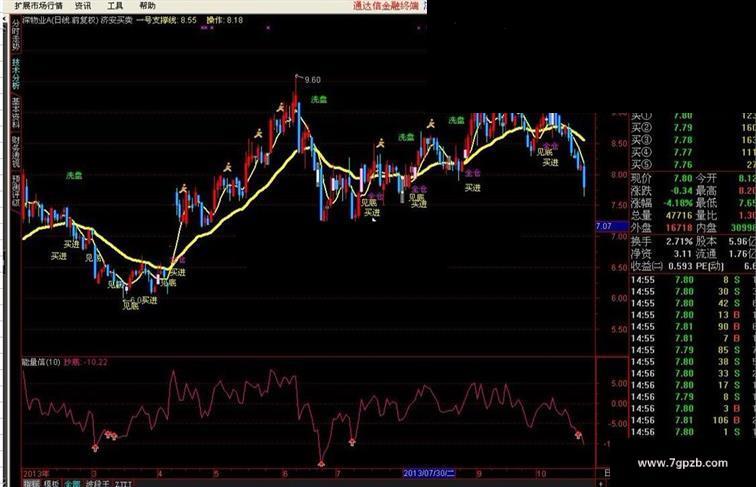Click the 换手 2.71% value

pyautogui.click(x=679, y=241)
